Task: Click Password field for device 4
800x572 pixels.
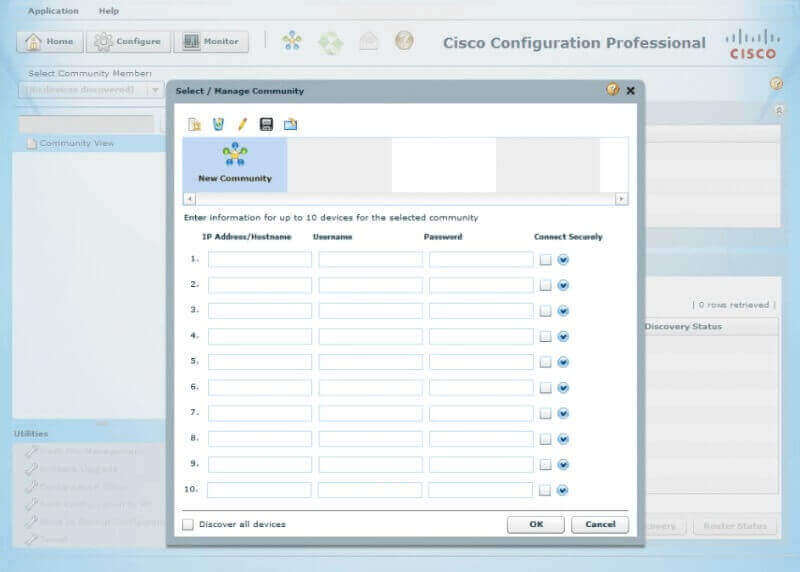Action: pyautogui.click(x=481, y=336)
